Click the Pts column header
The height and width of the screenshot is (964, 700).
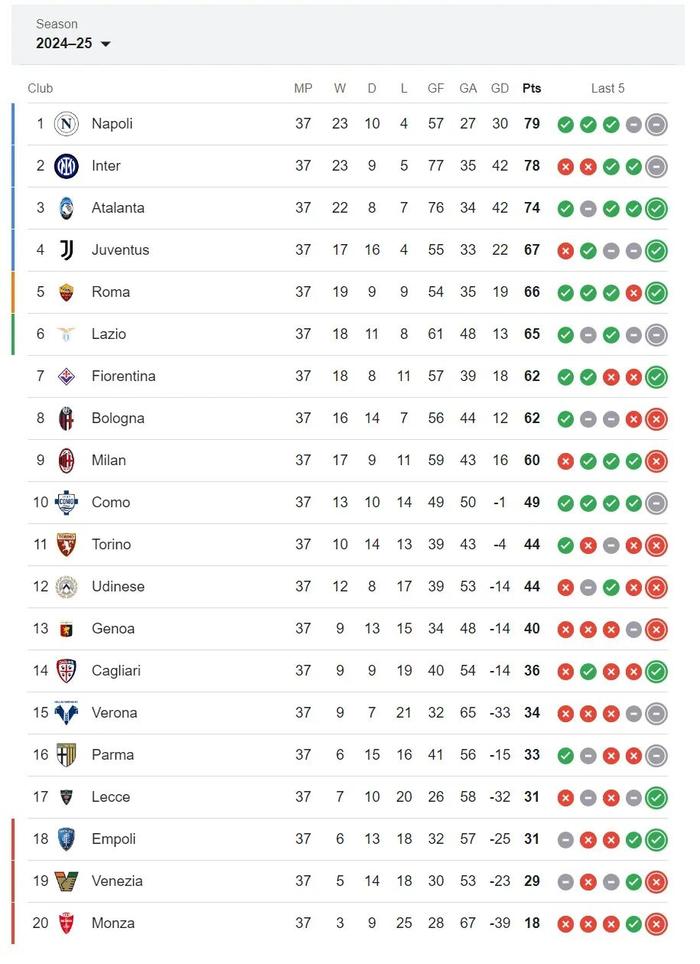(x=531, y=88)
